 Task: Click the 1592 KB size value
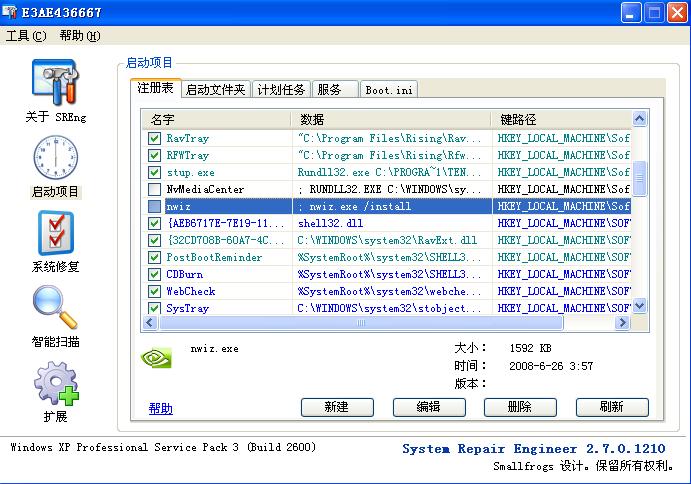530,348
